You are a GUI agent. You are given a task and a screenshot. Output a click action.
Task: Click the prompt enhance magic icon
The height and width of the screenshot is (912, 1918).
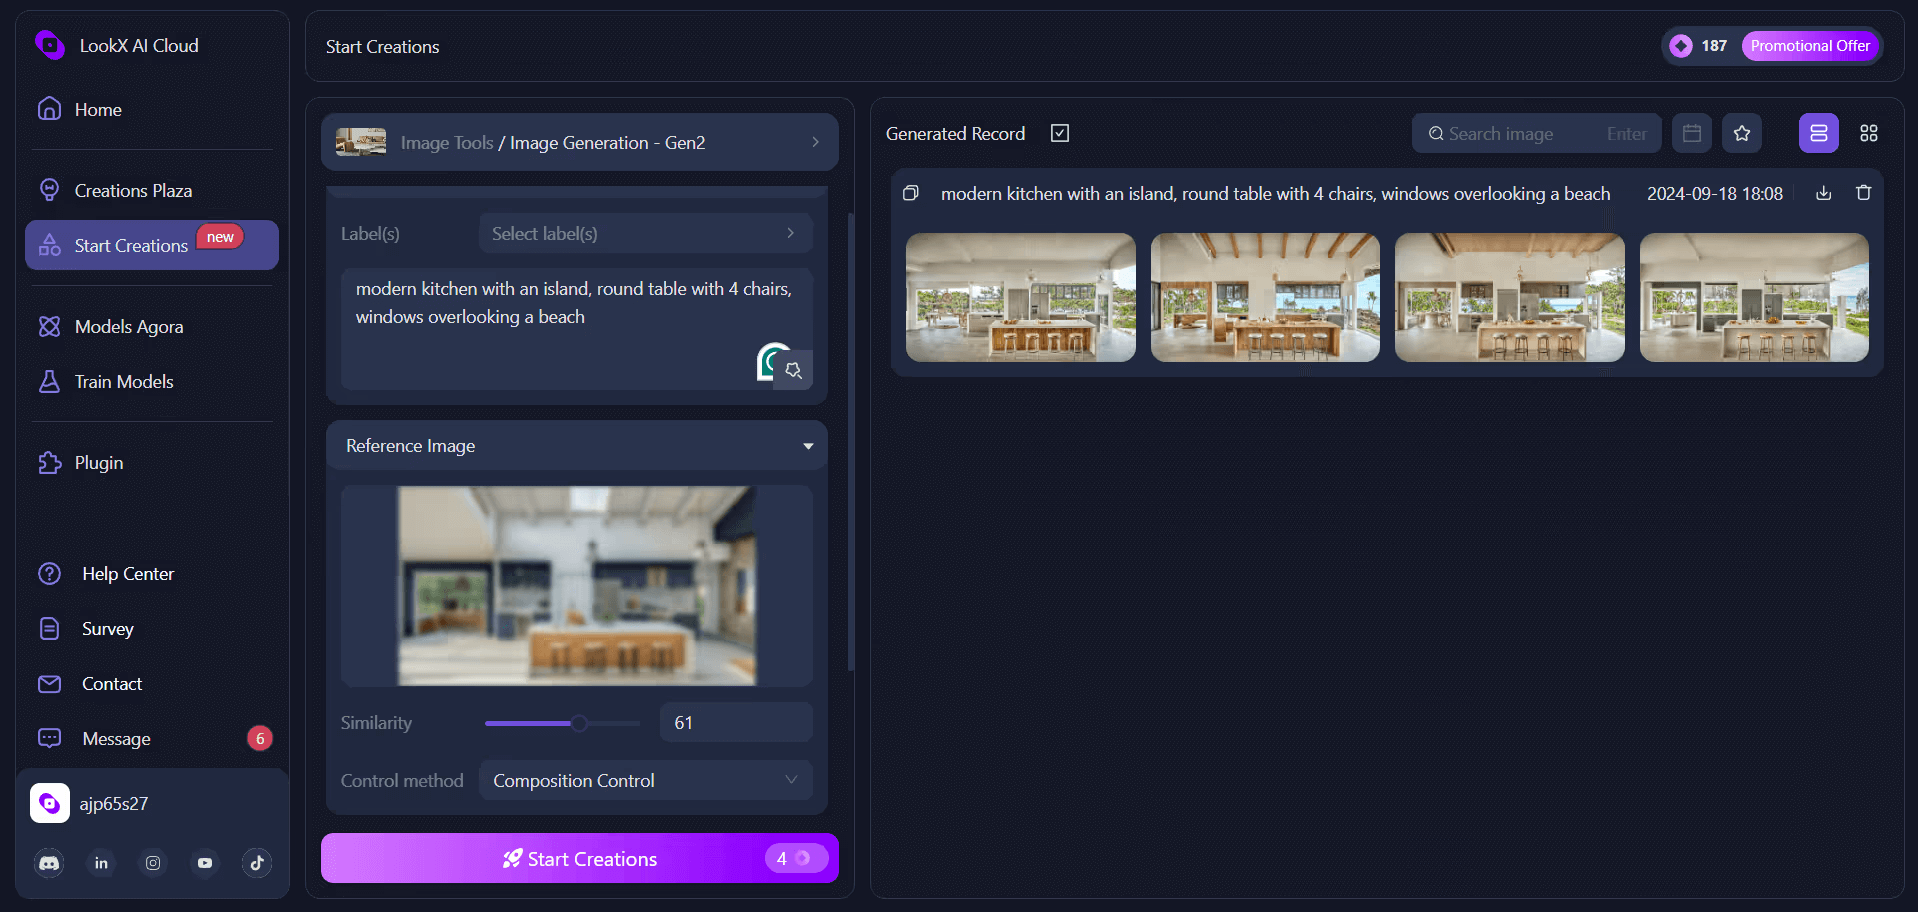point(794,370)
